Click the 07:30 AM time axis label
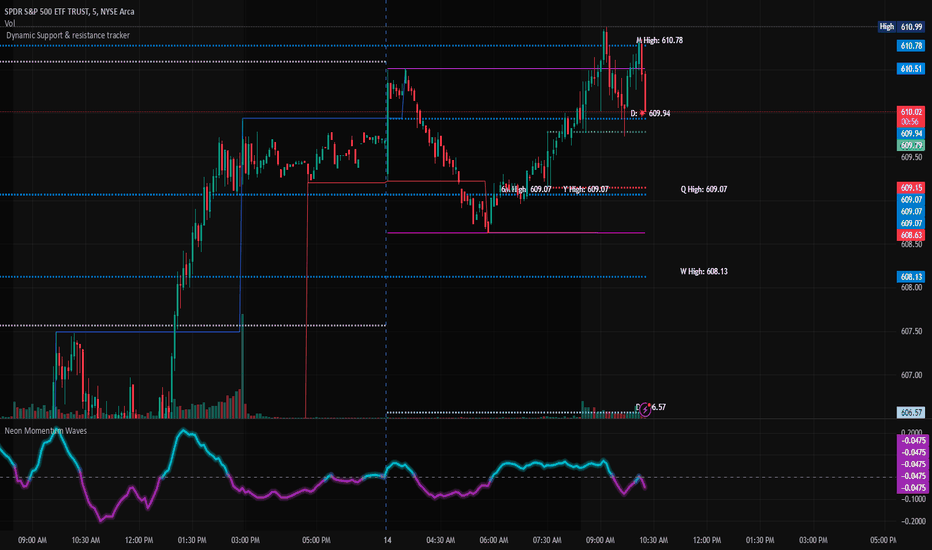The width and height of the screenshot is (932, 550). 547,540
